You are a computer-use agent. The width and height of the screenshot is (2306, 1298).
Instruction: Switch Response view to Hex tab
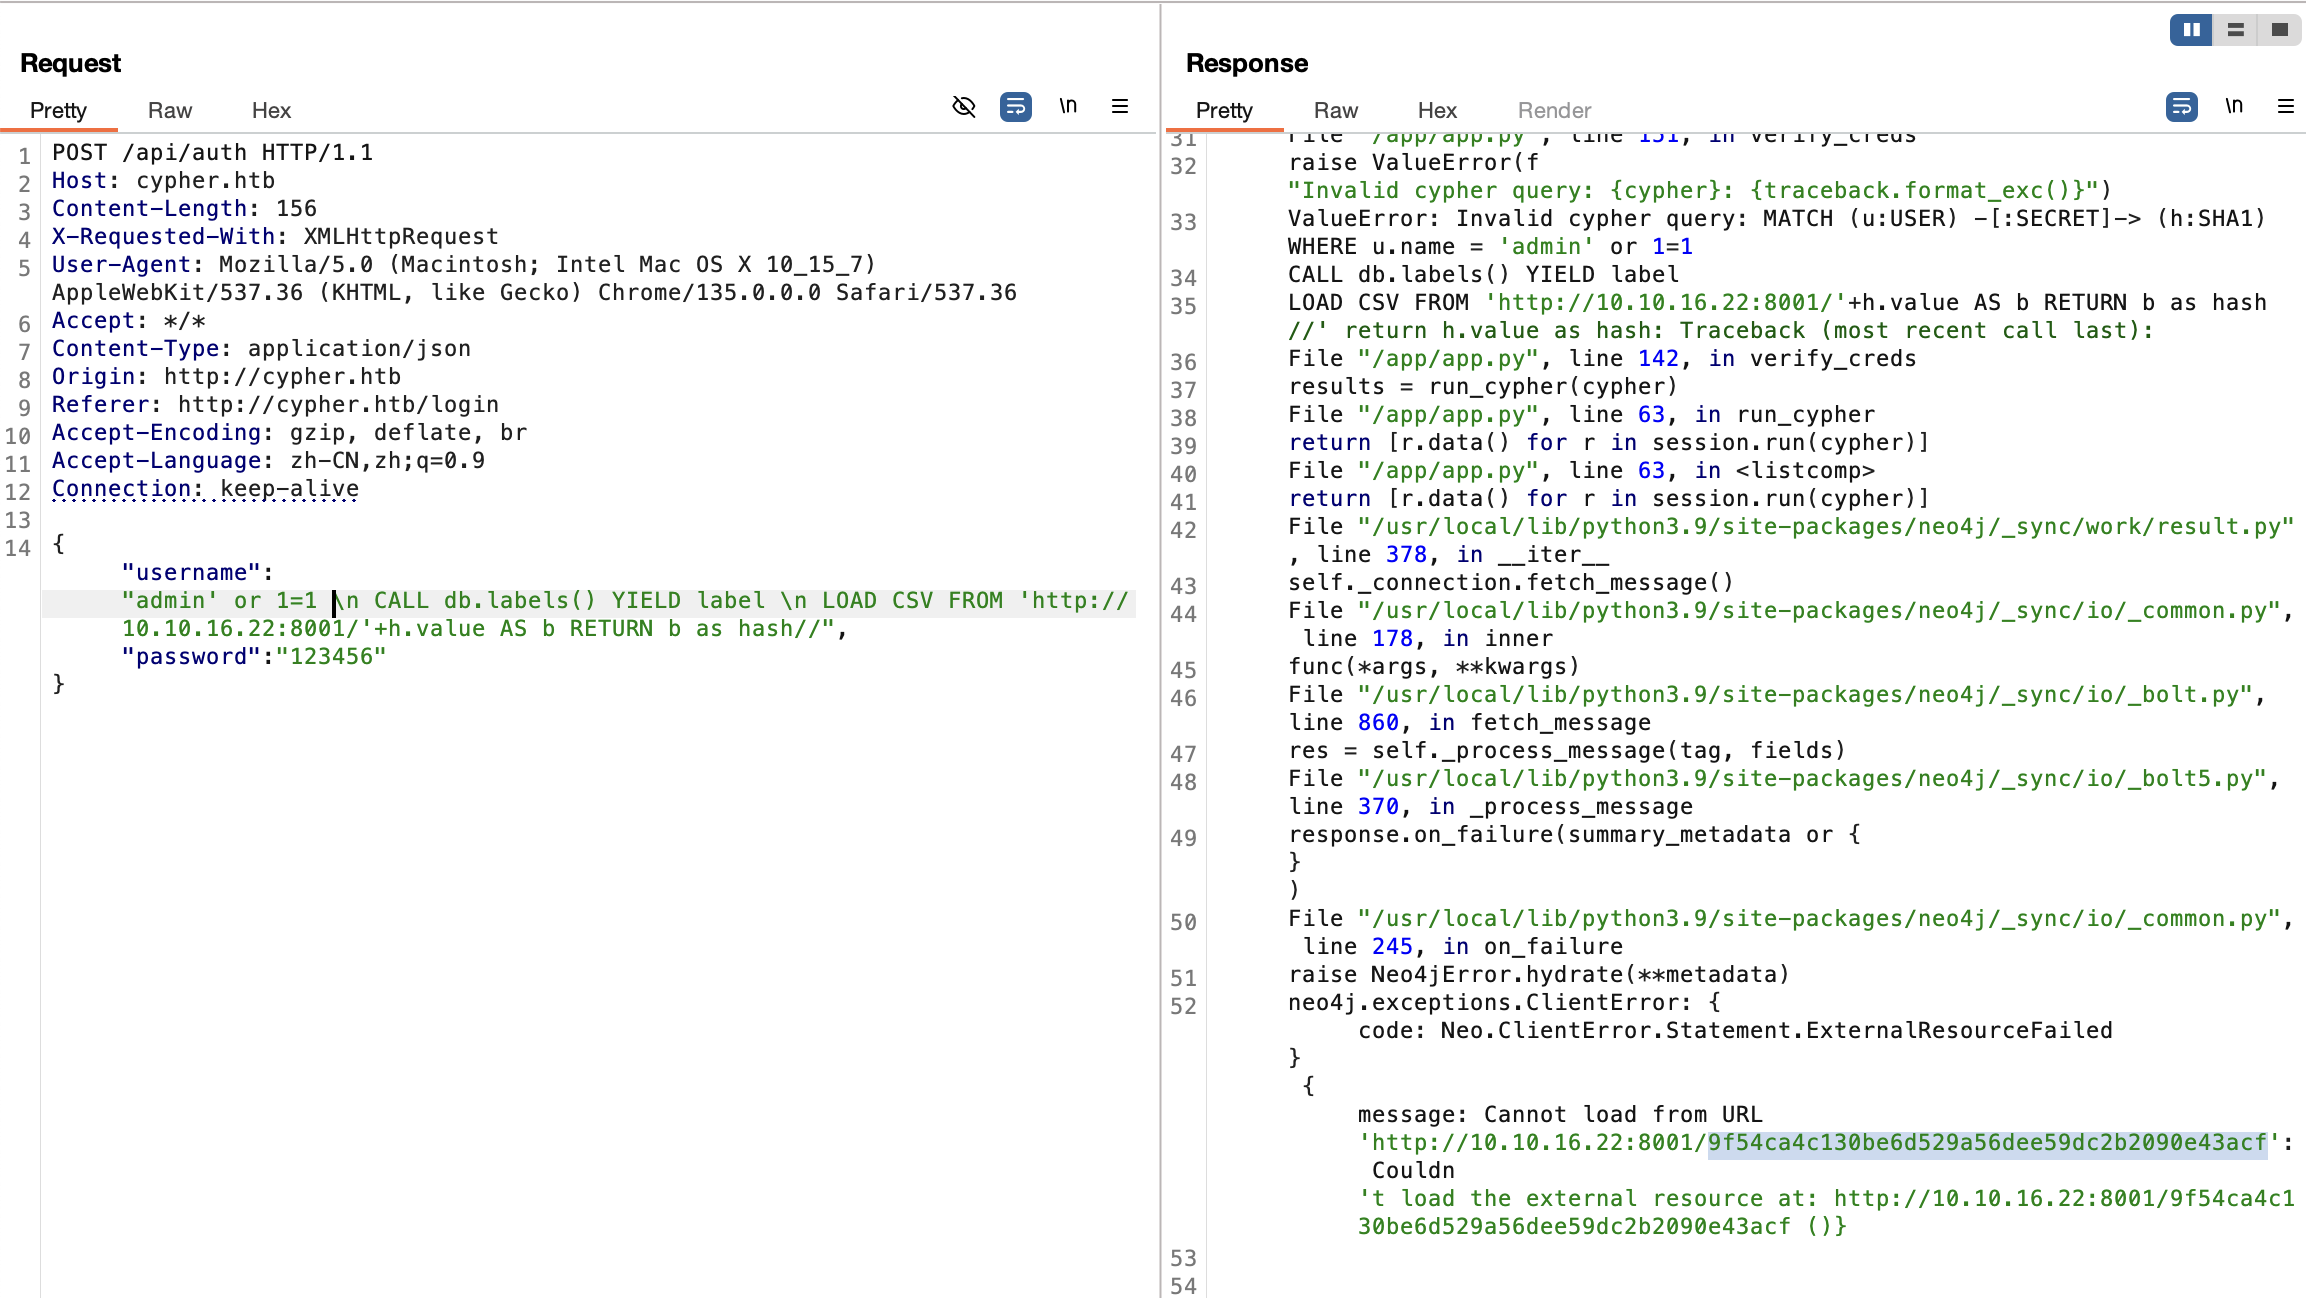tap(1437, 110)
